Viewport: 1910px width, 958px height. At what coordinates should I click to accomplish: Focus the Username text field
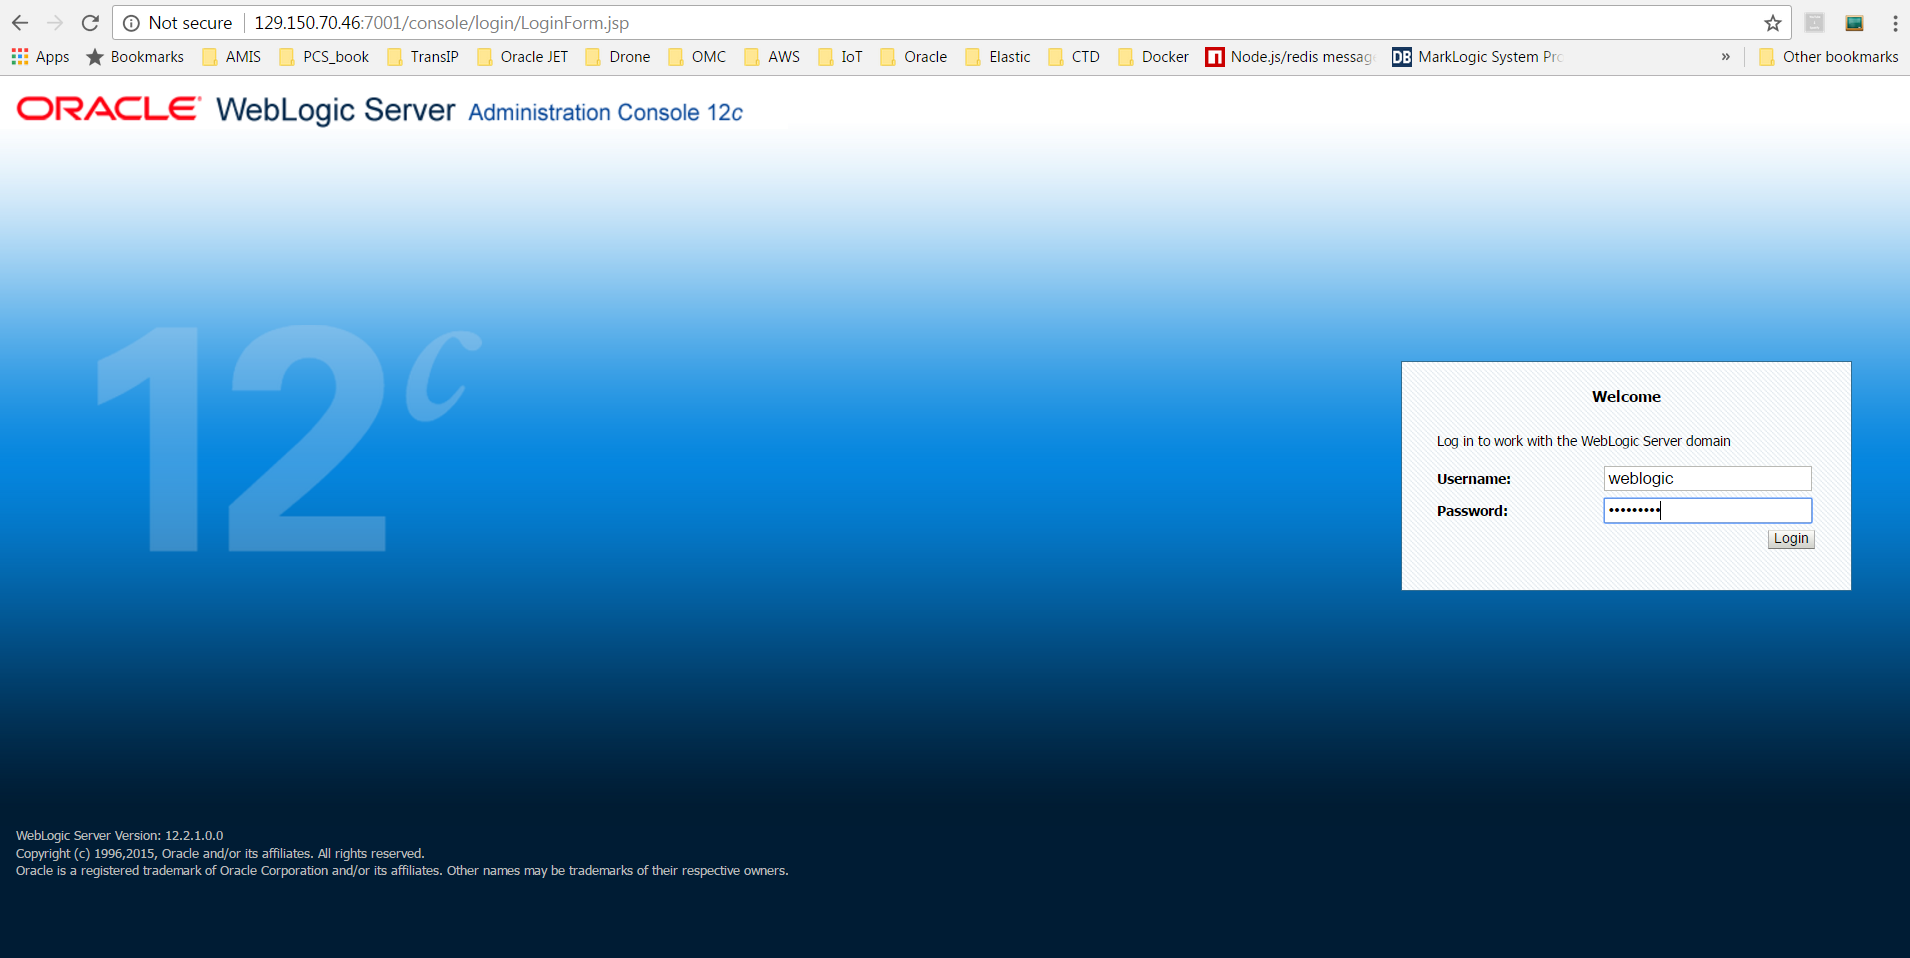pyautogui.click(x=1707, y=479)
